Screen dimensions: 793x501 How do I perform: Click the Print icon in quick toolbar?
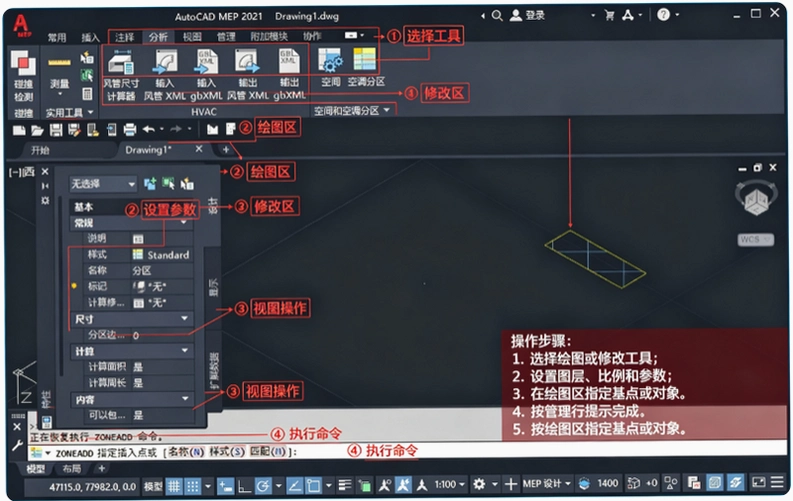tap(130, 130)
